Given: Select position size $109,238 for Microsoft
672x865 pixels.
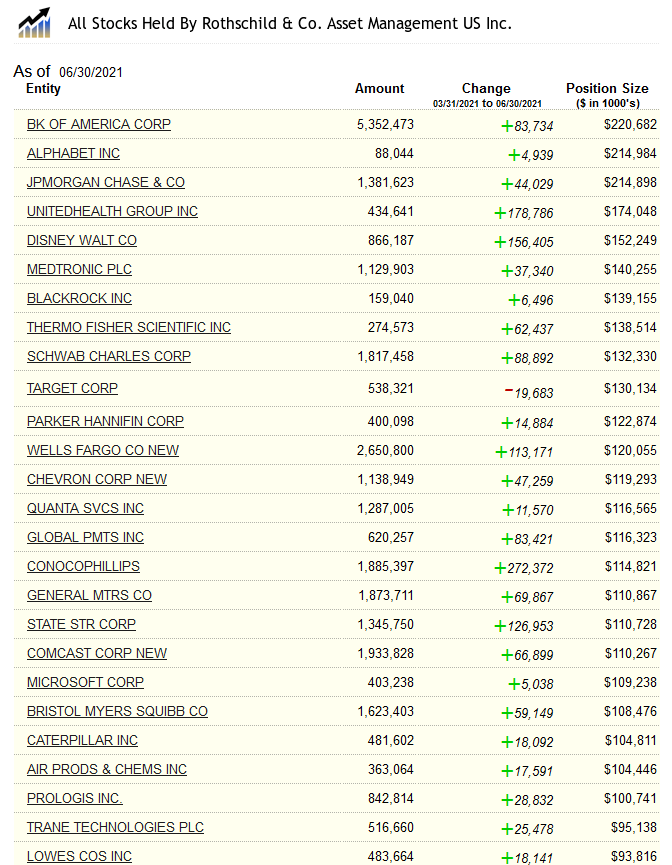Looking at the screenshot, I should [x=631, y=682].
